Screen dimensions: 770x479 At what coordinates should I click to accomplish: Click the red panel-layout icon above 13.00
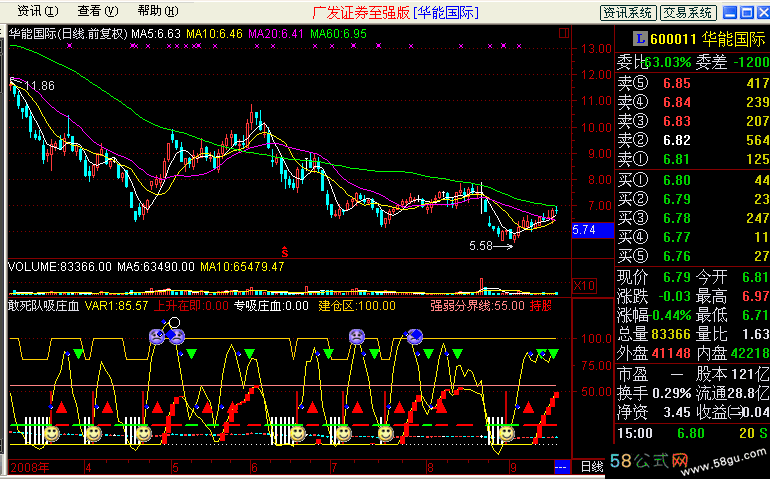564,33
